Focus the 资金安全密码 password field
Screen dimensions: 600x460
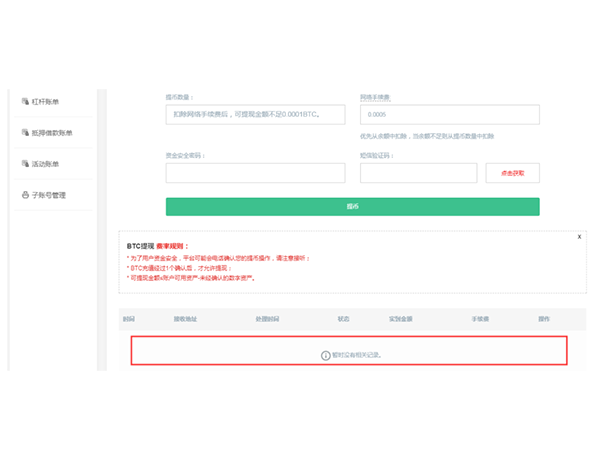pyautogui.click(x=255, y=173)
